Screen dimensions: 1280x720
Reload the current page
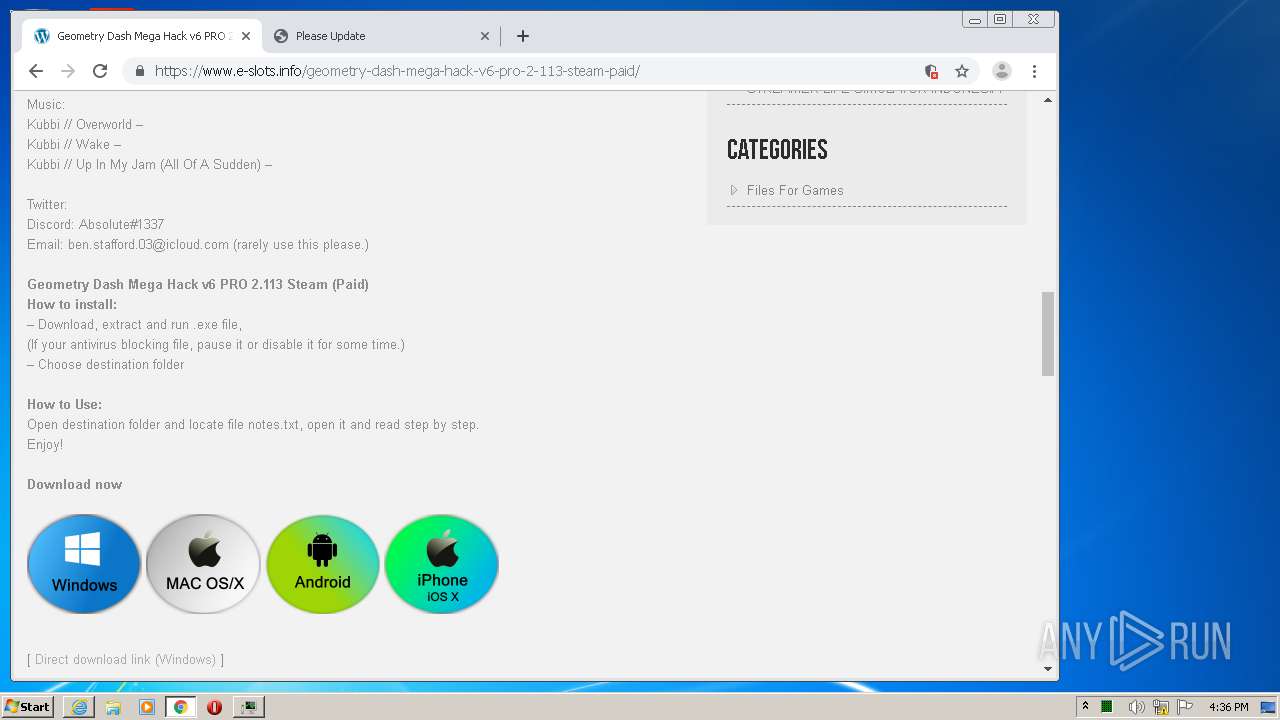[x=100, y=71]
